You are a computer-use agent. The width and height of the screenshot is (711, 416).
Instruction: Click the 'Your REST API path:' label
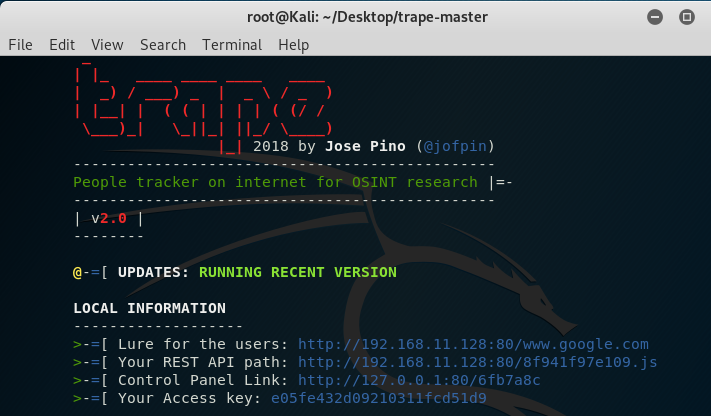point(203,362)
